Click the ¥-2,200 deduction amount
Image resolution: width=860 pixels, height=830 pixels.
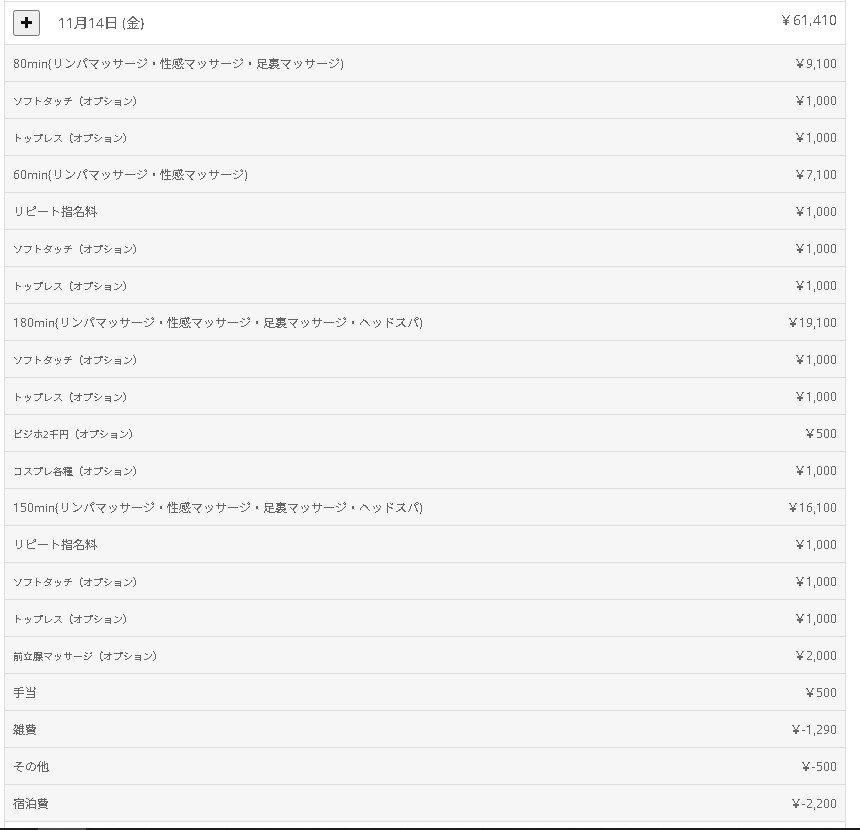(x=814, y=804)
